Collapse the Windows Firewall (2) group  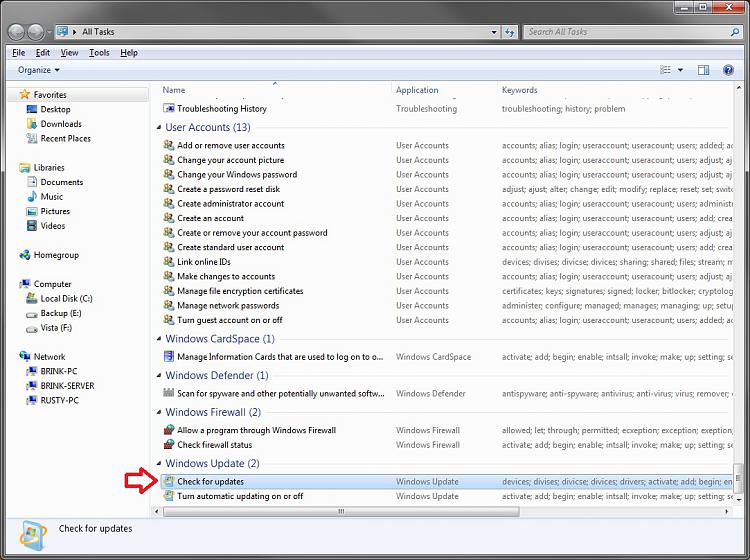tap(159, 412)
